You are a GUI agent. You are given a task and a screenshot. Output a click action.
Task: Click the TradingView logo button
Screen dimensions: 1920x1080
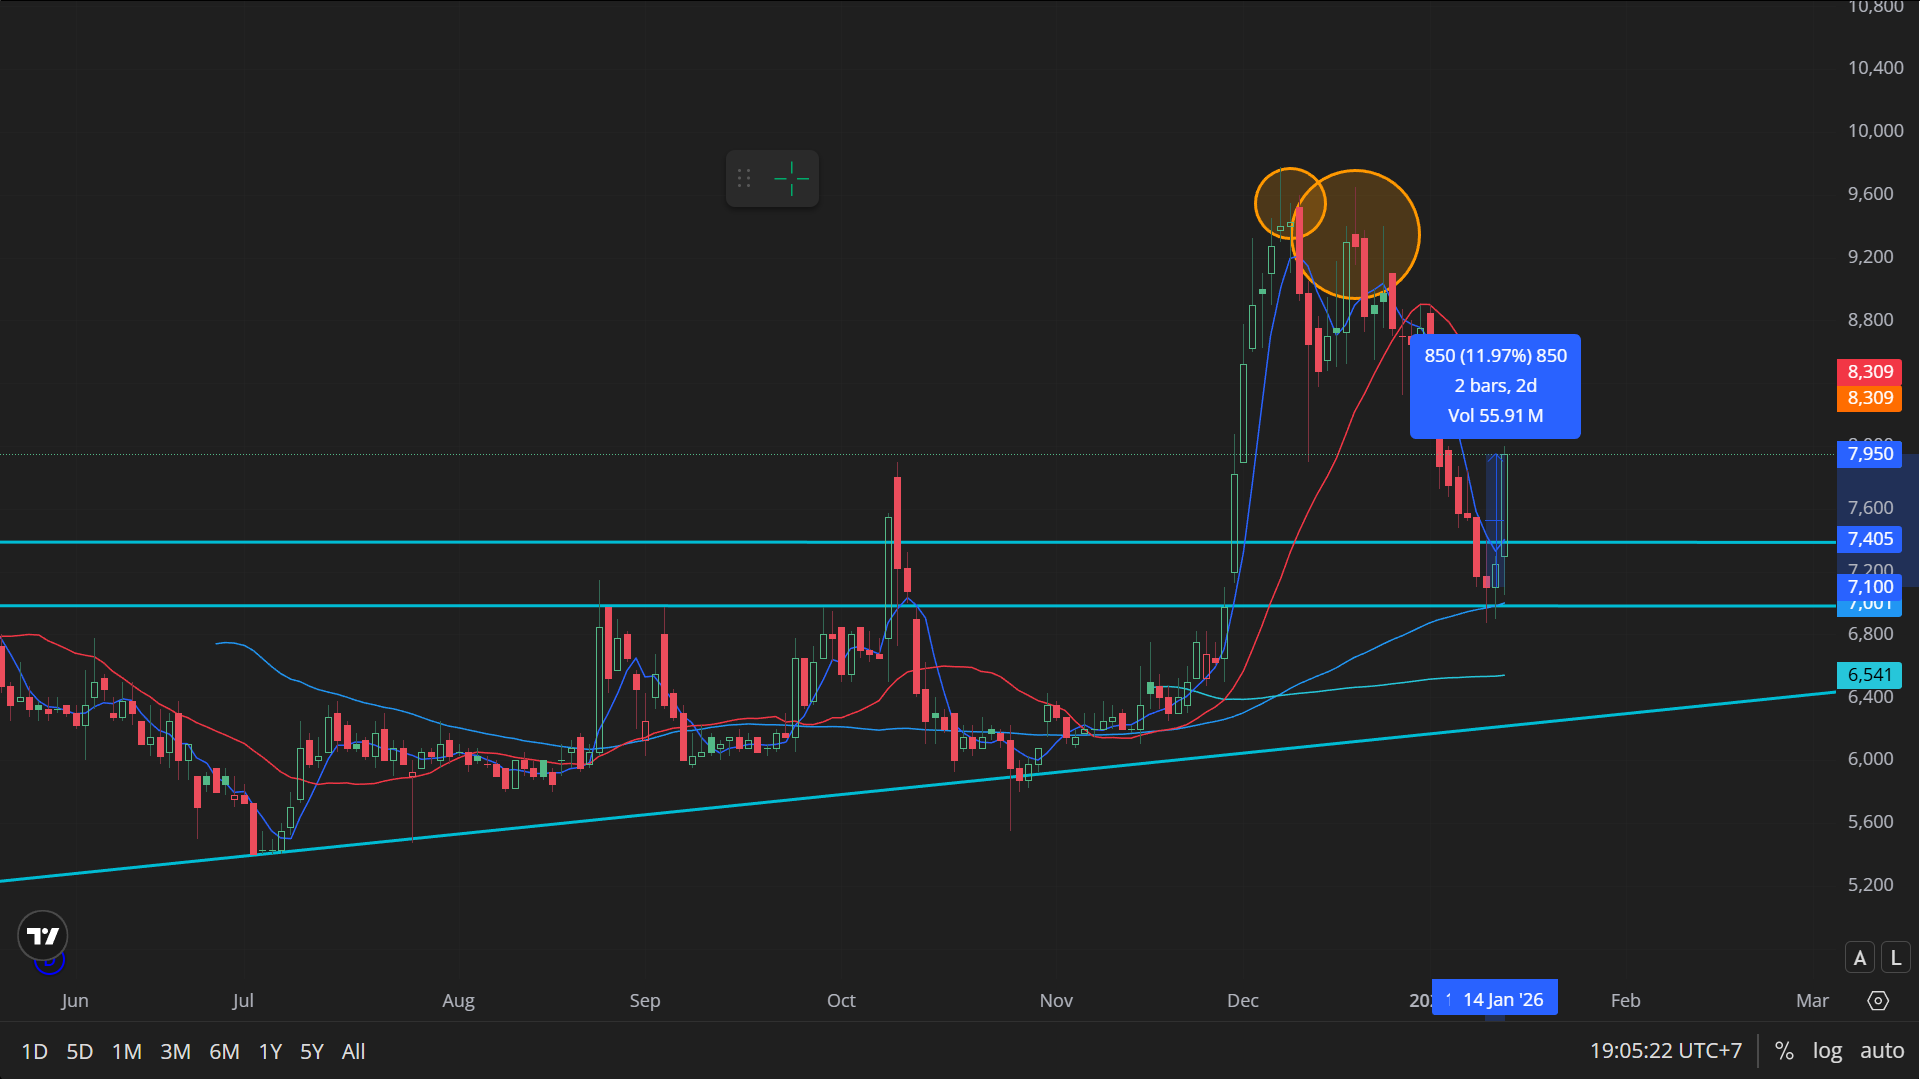(x=43, y=936)
